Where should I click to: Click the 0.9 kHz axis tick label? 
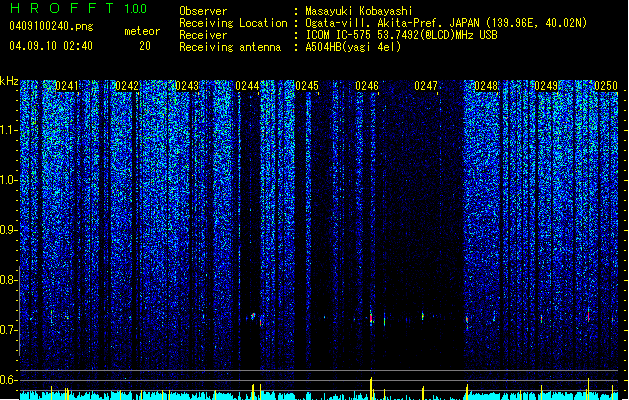click(x=9, y=230)
